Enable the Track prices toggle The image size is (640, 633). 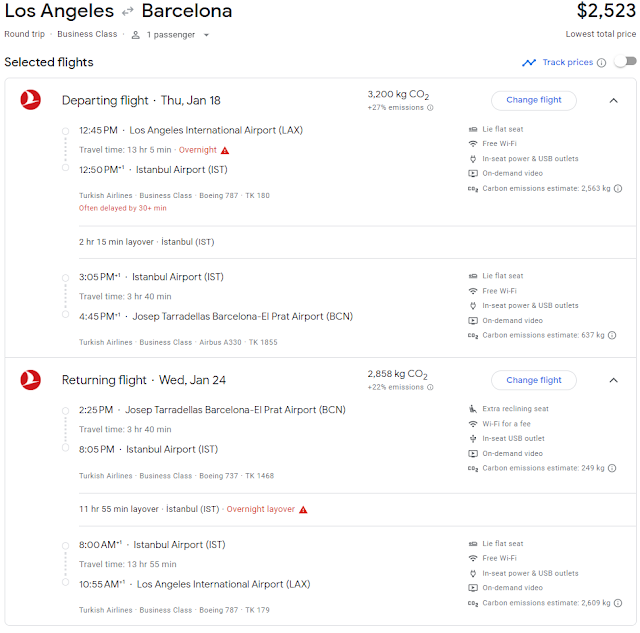click(624, 62)
